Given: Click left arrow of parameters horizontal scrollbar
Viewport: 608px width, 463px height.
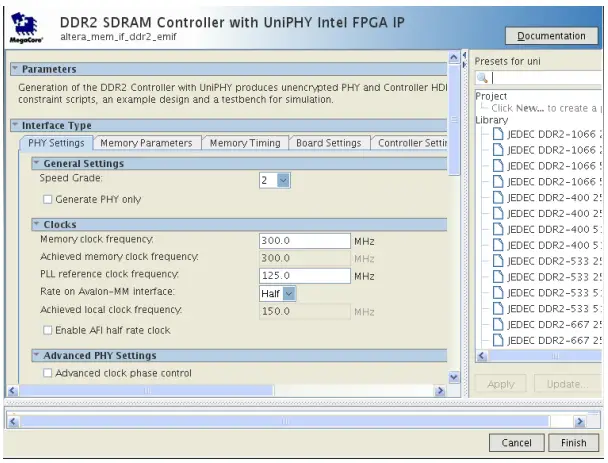Looking at the screenshot, I should pyautogui.click(x=12, y=390).
